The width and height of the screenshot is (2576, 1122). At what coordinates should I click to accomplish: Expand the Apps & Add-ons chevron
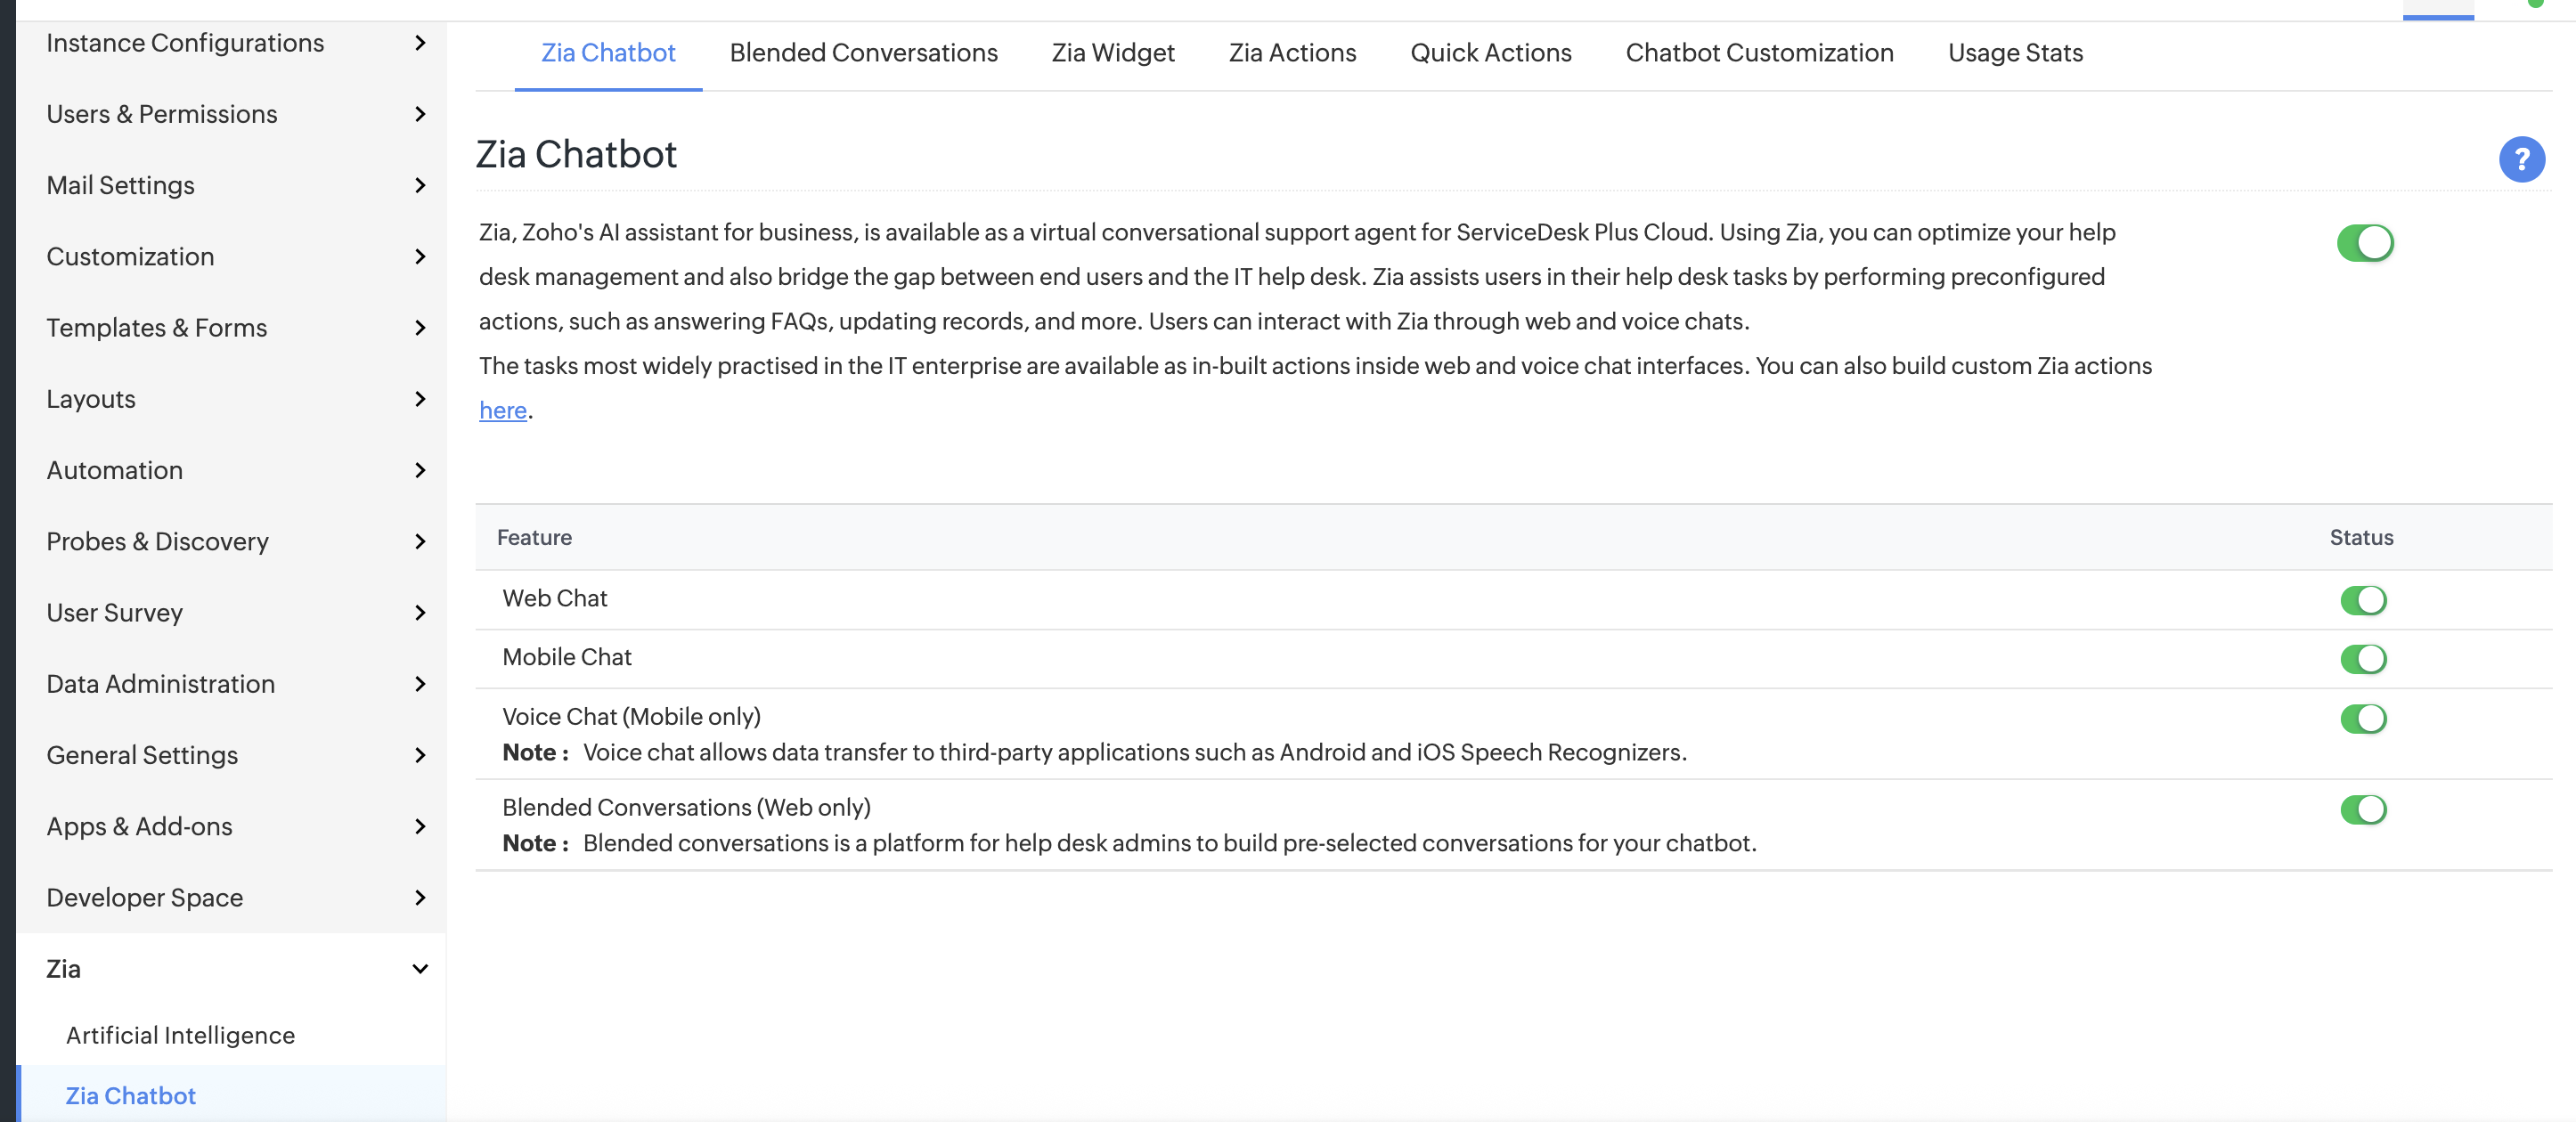click(x=420, y=826)
